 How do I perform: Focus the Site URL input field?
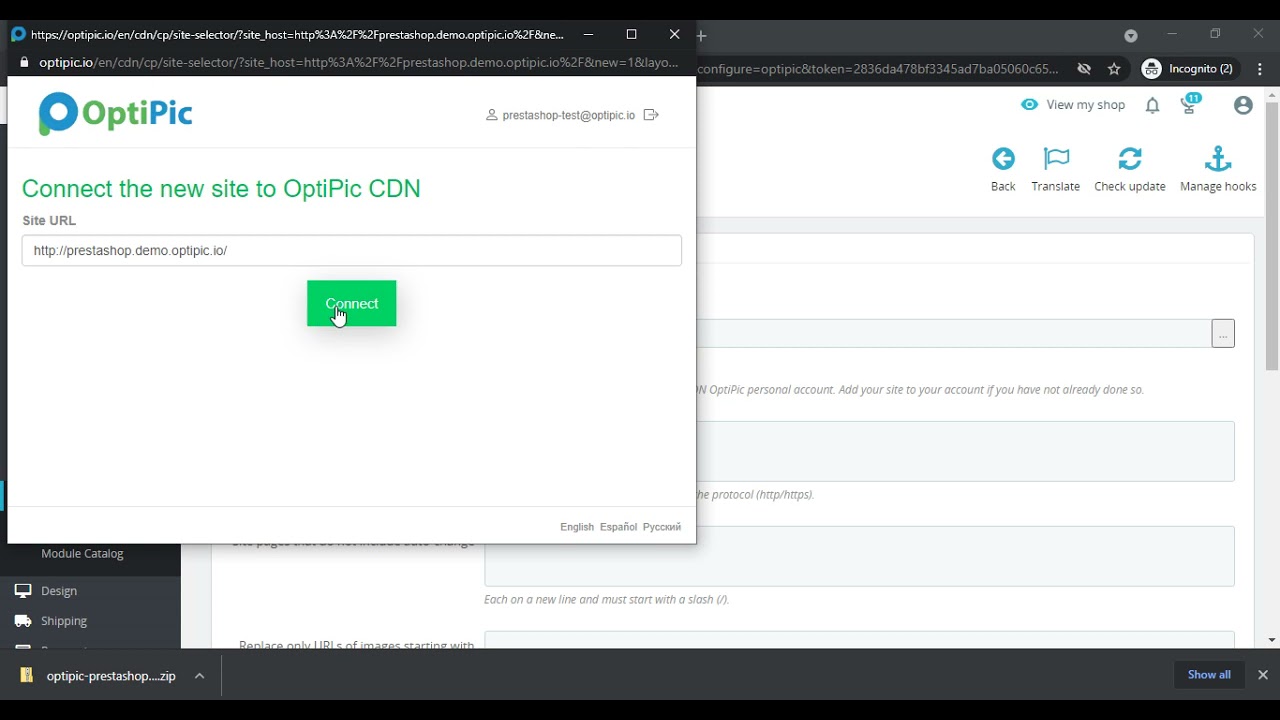(351, 250)
